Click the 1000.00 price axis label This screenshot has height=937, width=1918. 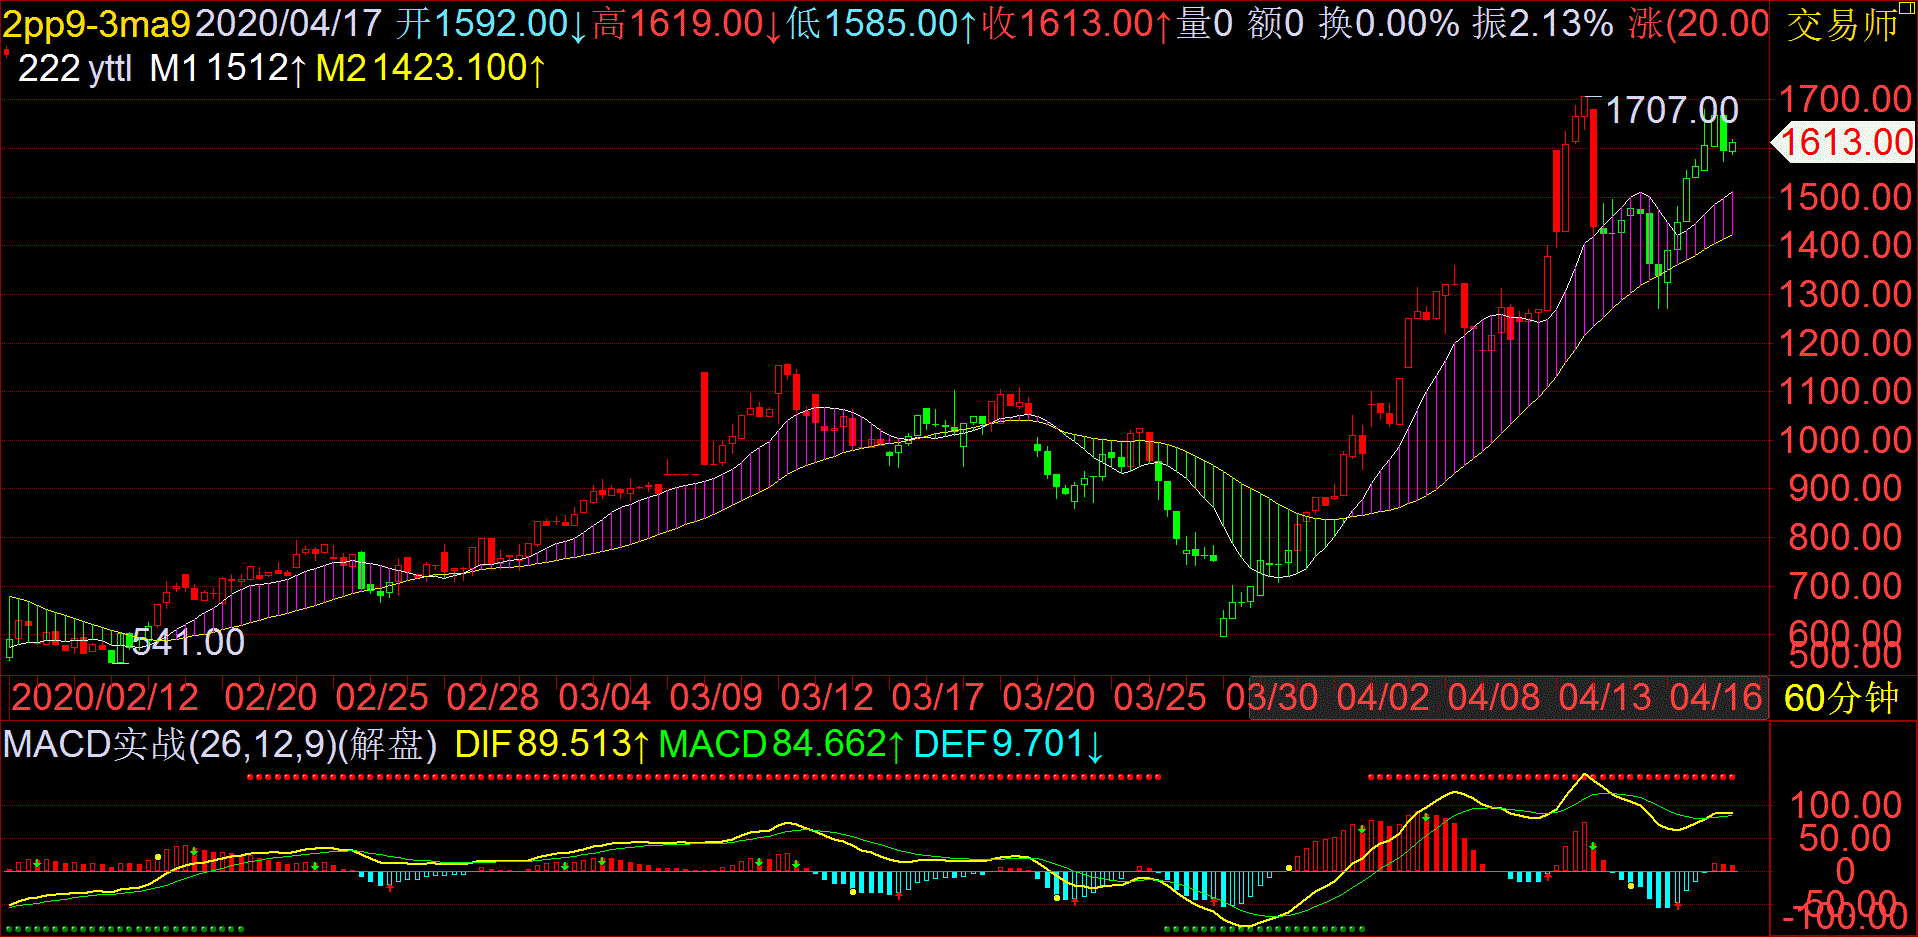point(1845,440)
